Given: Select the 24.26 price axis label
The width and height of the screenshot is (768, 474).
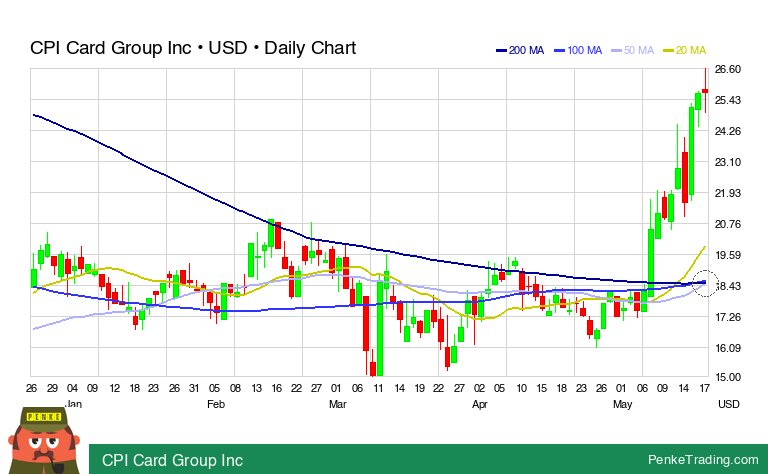Looking at the screenshot, I should (727, 131).
